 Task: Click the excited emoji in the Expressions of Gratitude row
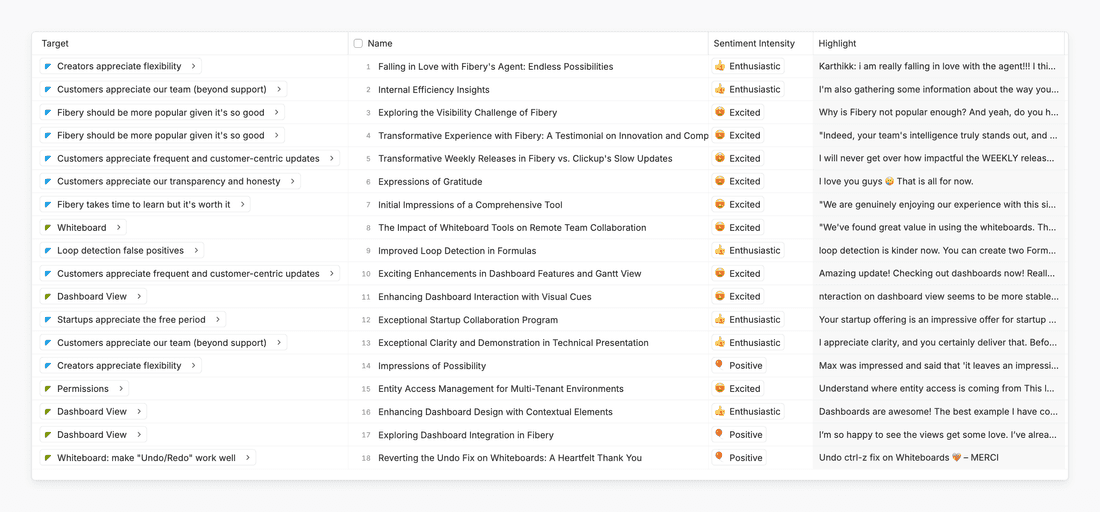720,182
